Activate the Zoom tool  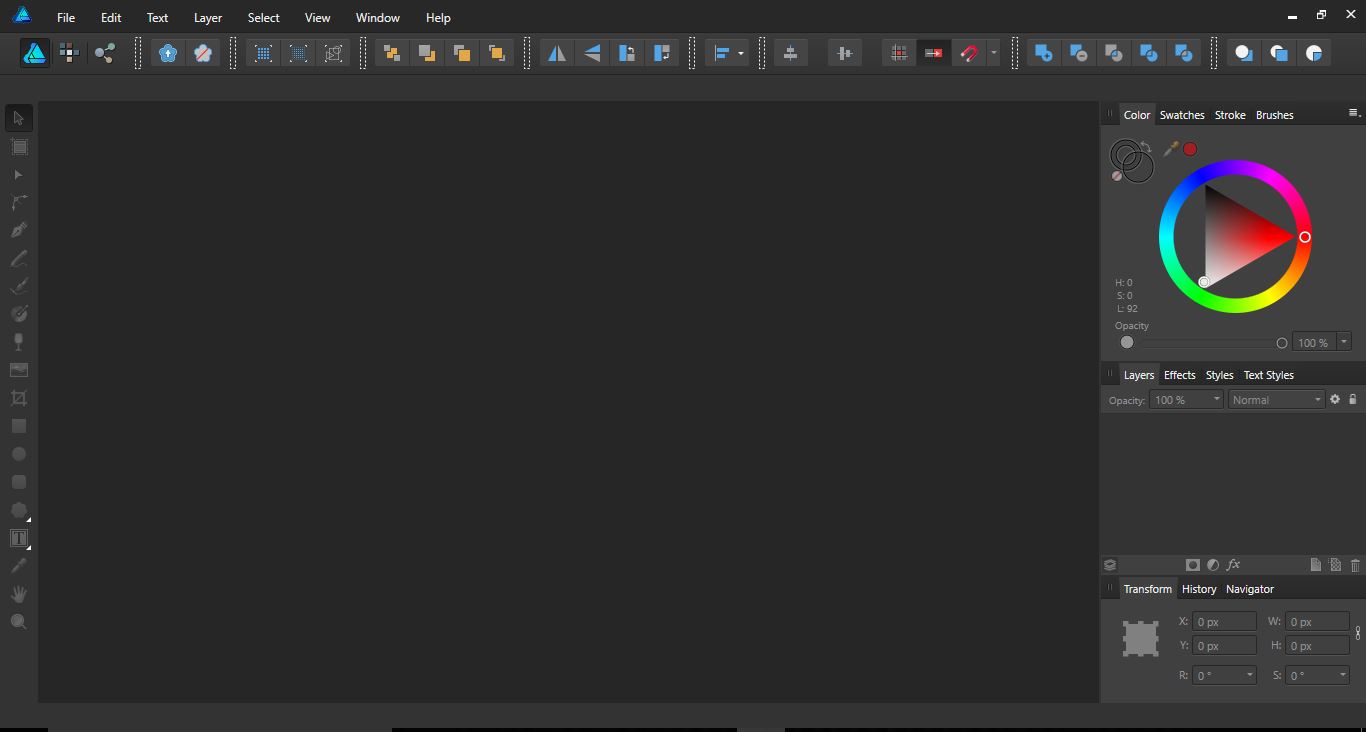[x=18, y=621]
